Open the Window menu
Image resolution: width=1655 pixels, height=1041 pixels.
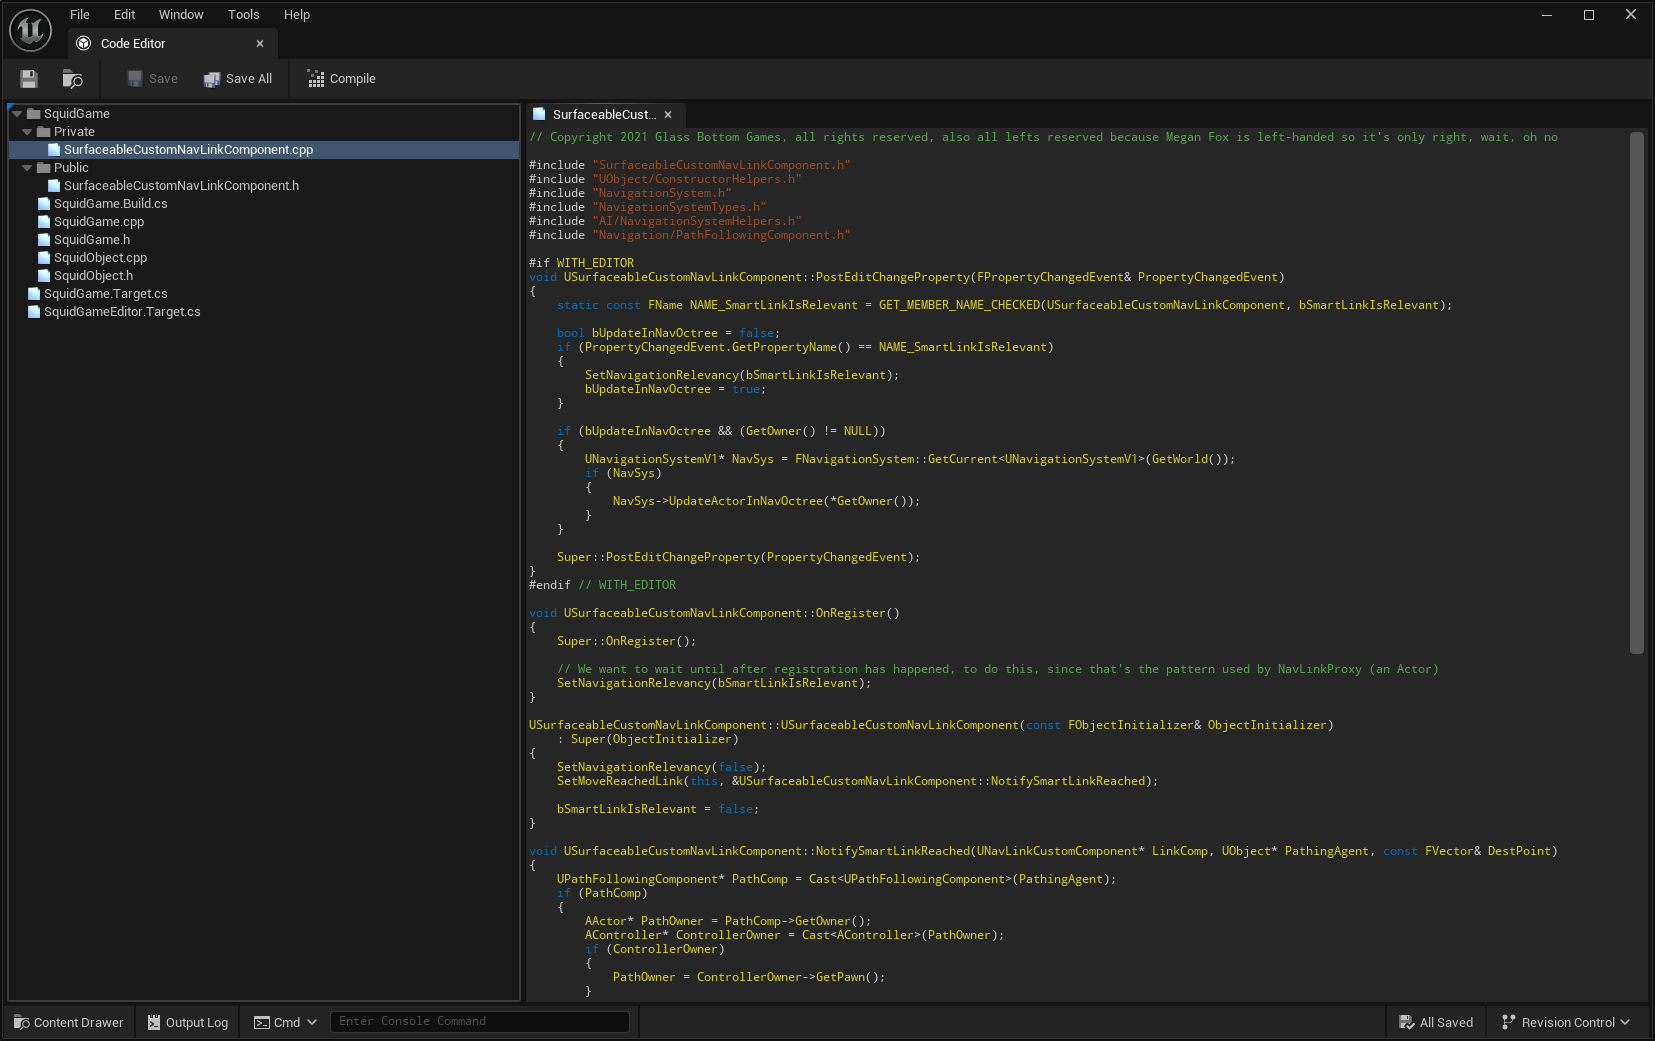click(x=181, y=15)
